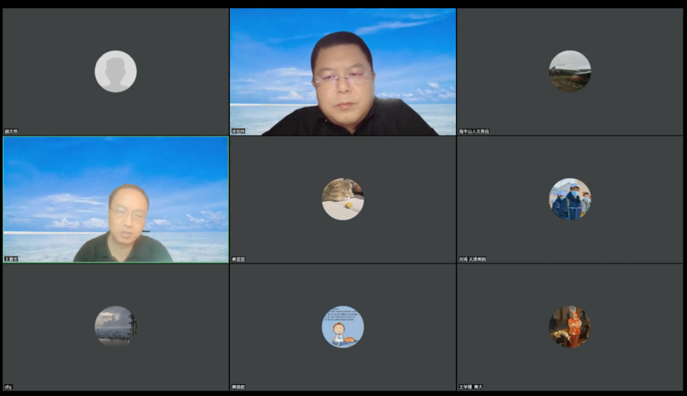
Task: Click name label under orange figure avatar
Action: coord(471,387)
